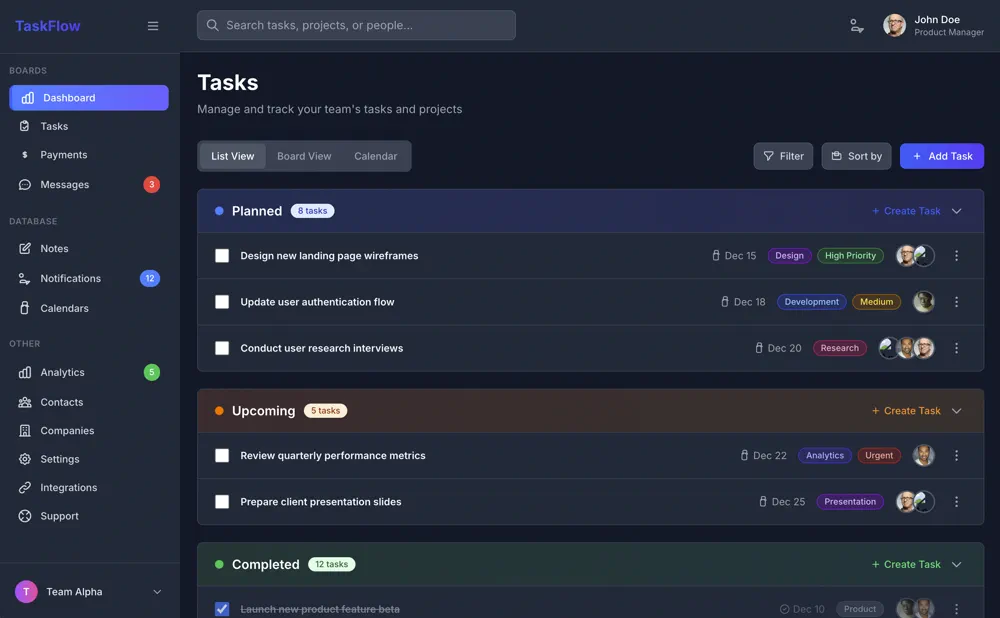
Task: Click the Add Task button
Action: point(941,156)
